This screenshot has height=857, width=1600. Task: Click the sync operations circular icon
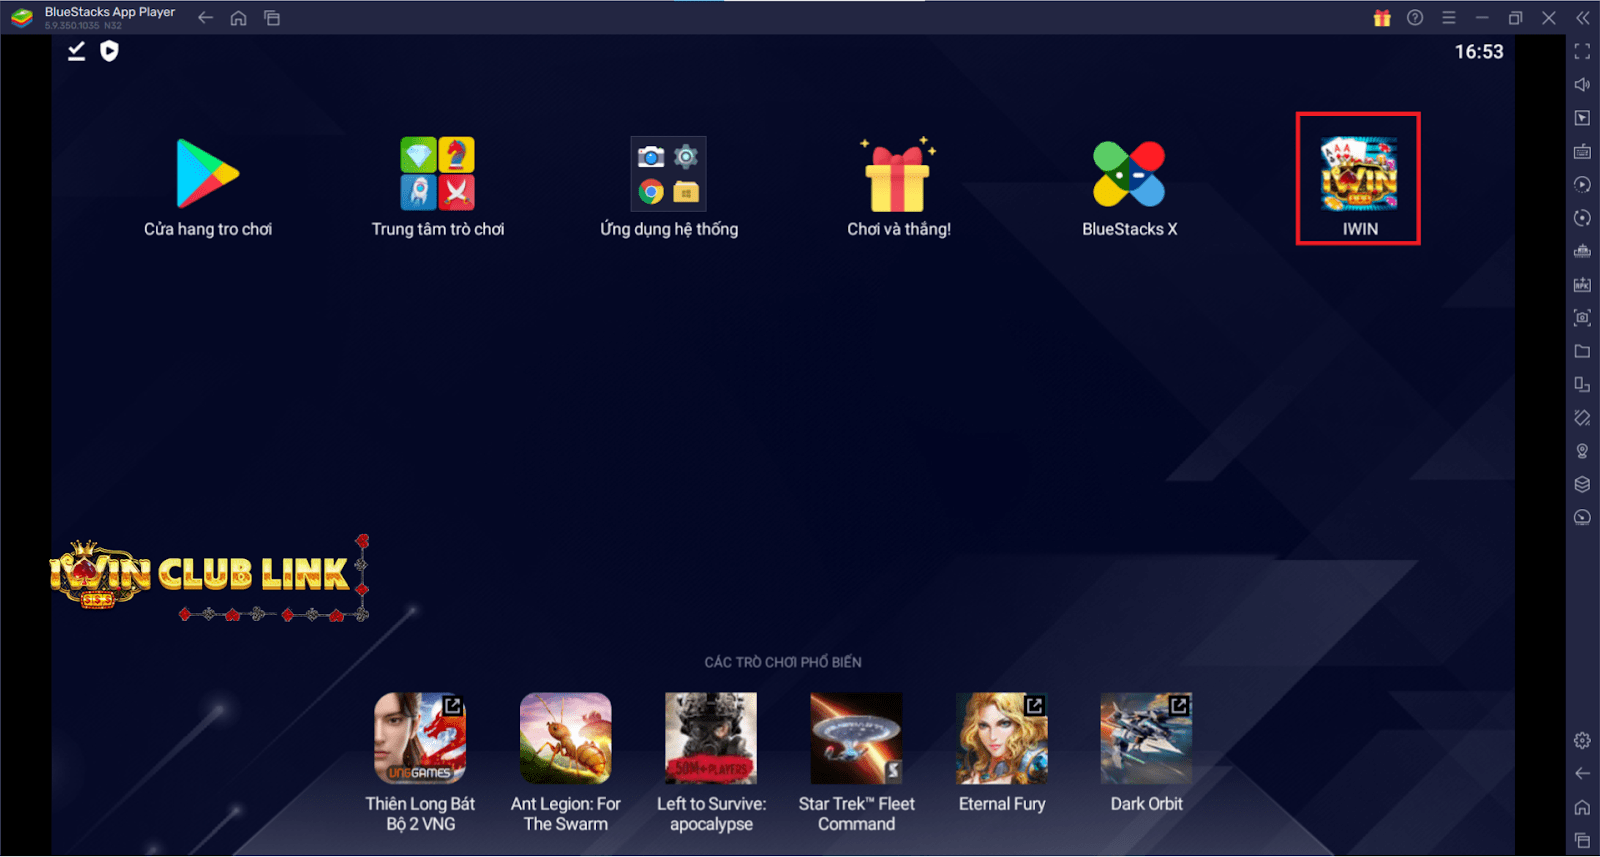point(1582,218)
